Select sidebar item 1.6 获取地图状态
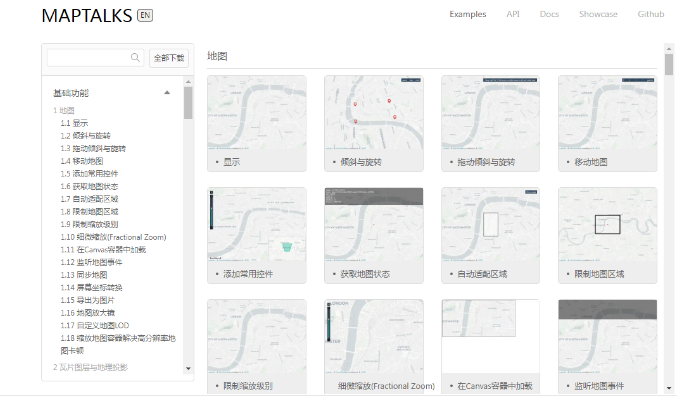Image resolution: width=677 pixels, height=397 pixels. (x=89, y=187)
